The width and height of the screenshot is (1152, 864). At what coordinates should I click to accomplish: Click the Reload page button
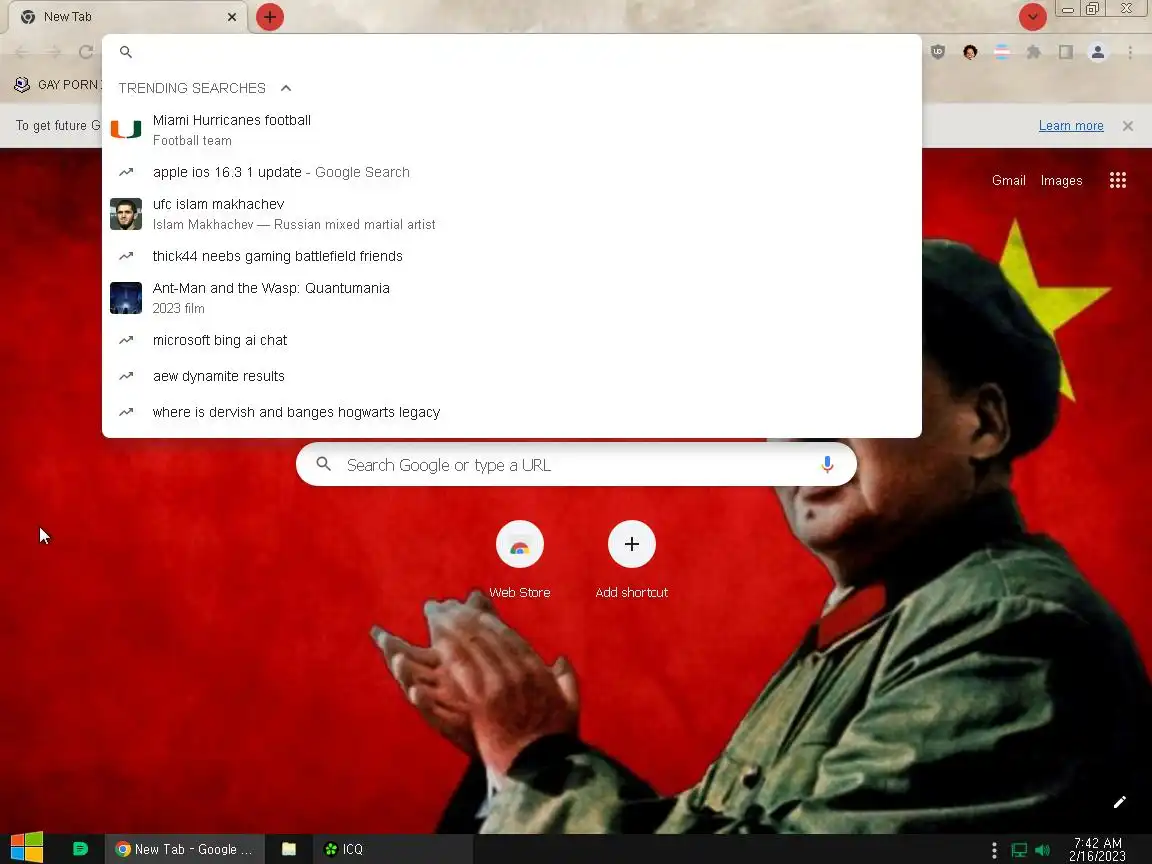pos(86,52)
